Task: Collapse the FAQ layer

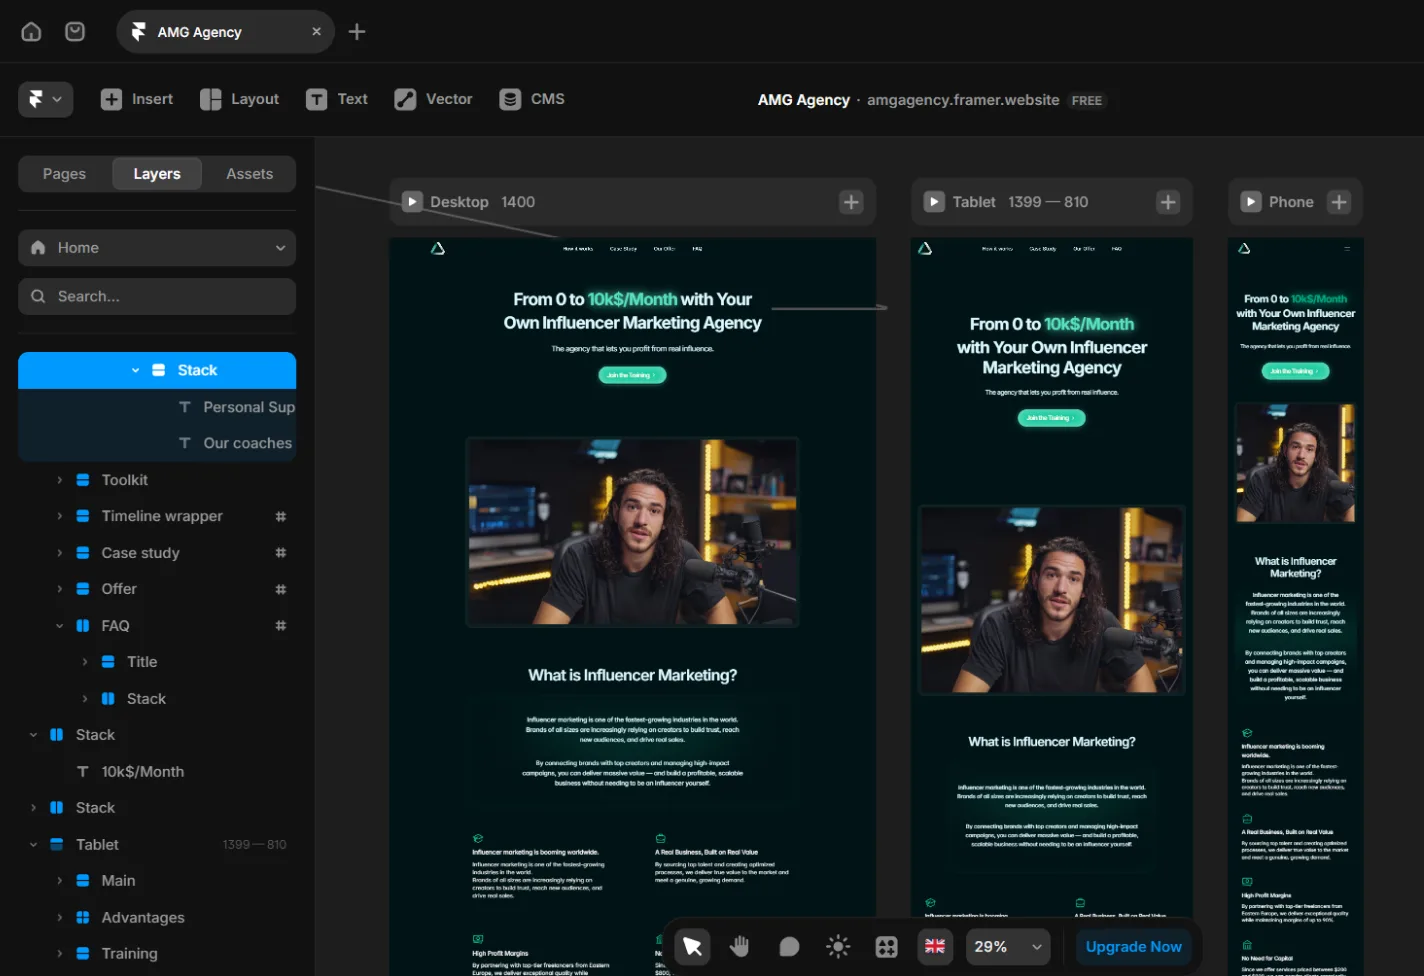Action: pyautogui.click(x=59, y=626)
